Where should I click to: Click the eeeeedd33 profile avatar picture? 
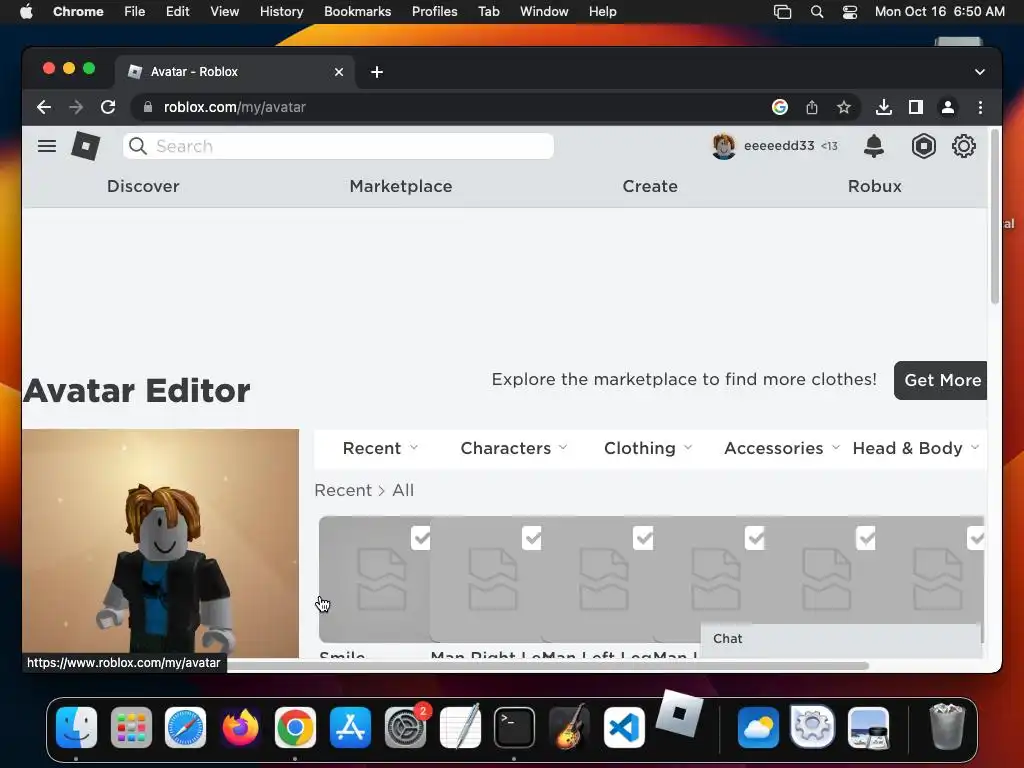point(724,146)
